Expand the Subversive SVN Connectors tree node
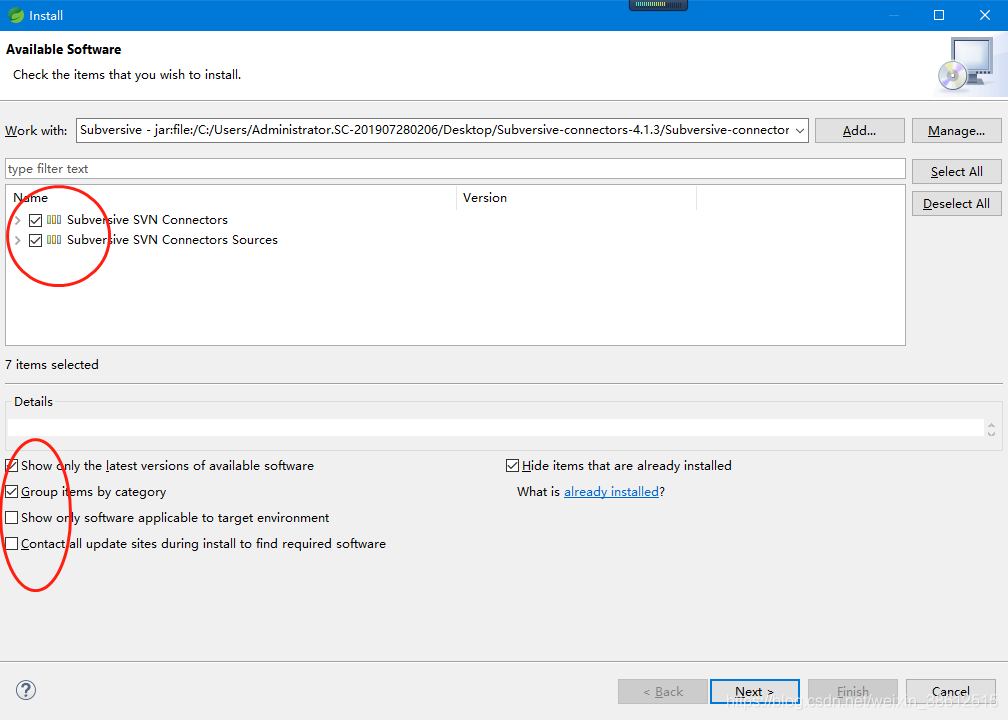The width and height of the screenshot is (1008, 720). [x=18, y=220]
